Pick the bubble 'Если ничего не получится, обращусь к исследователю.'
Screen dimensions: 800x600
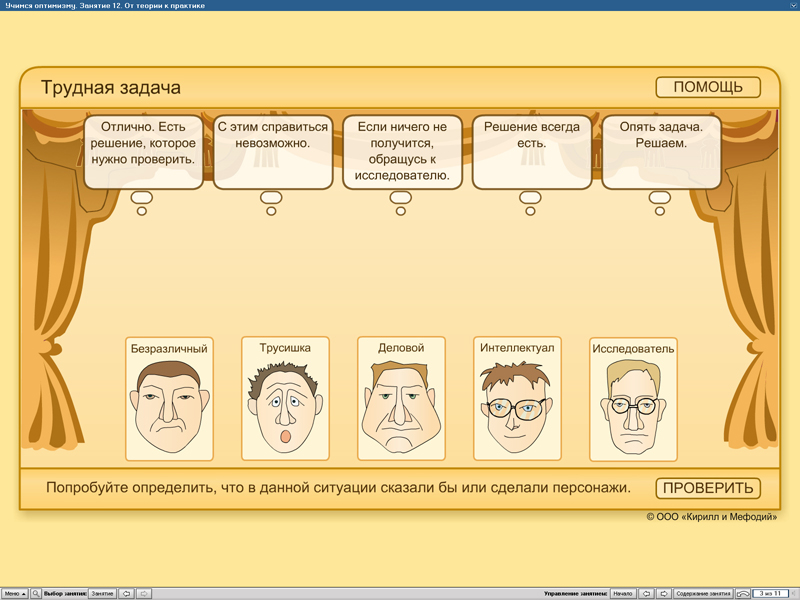[x=403, y=152]
